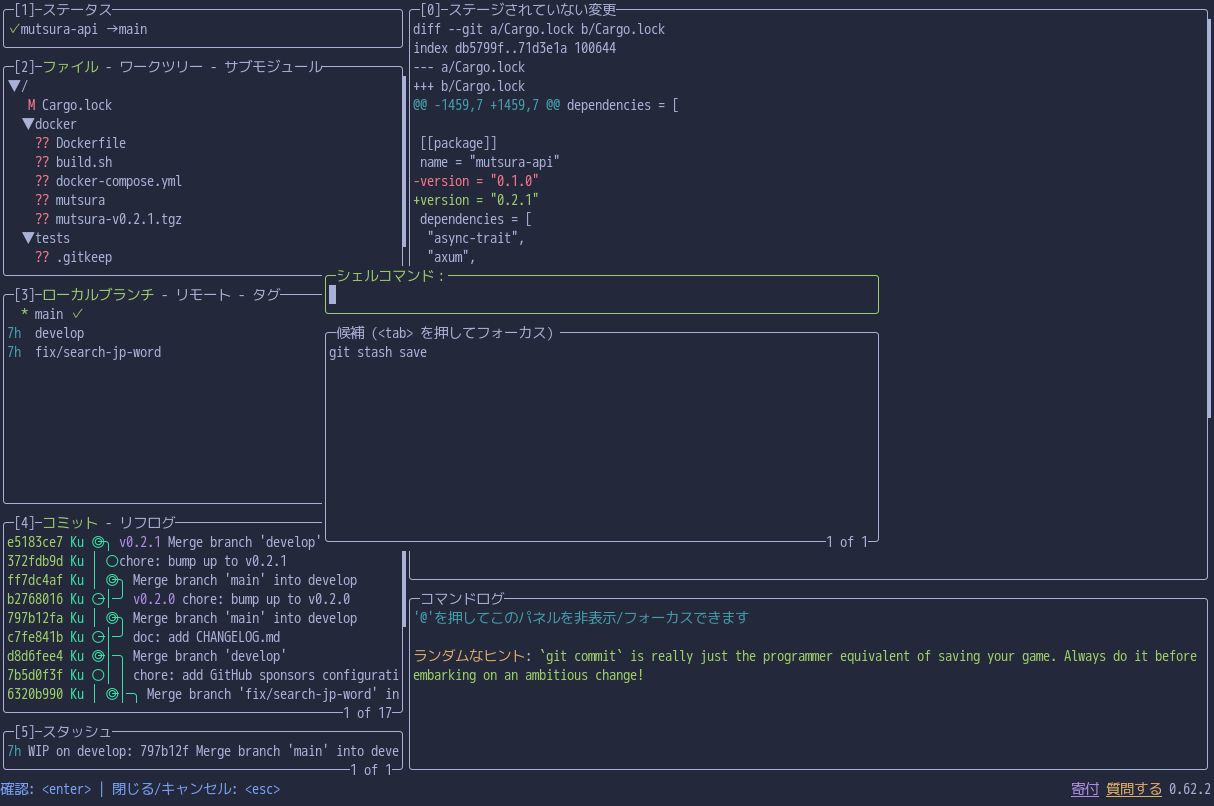Click 閉じる/キャンセル: <esc> hint
This screenshot has height=806, width=1214.
click(x=196, y=789)
